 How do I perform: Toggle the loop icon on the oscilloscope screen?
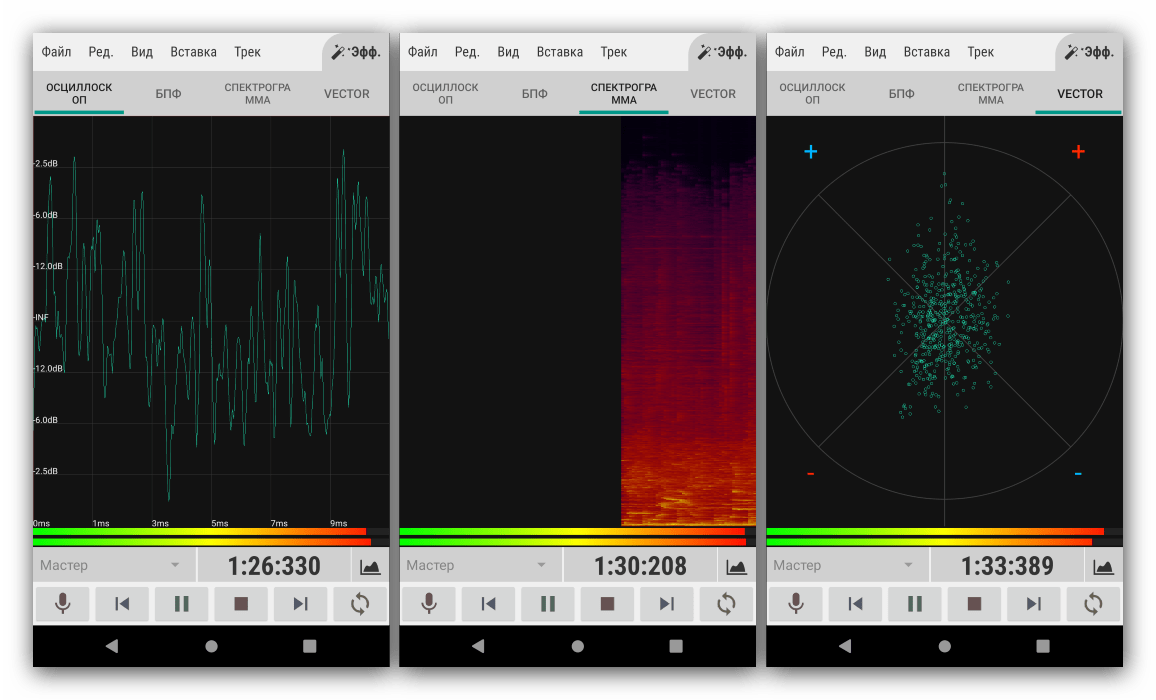[360, 604]
